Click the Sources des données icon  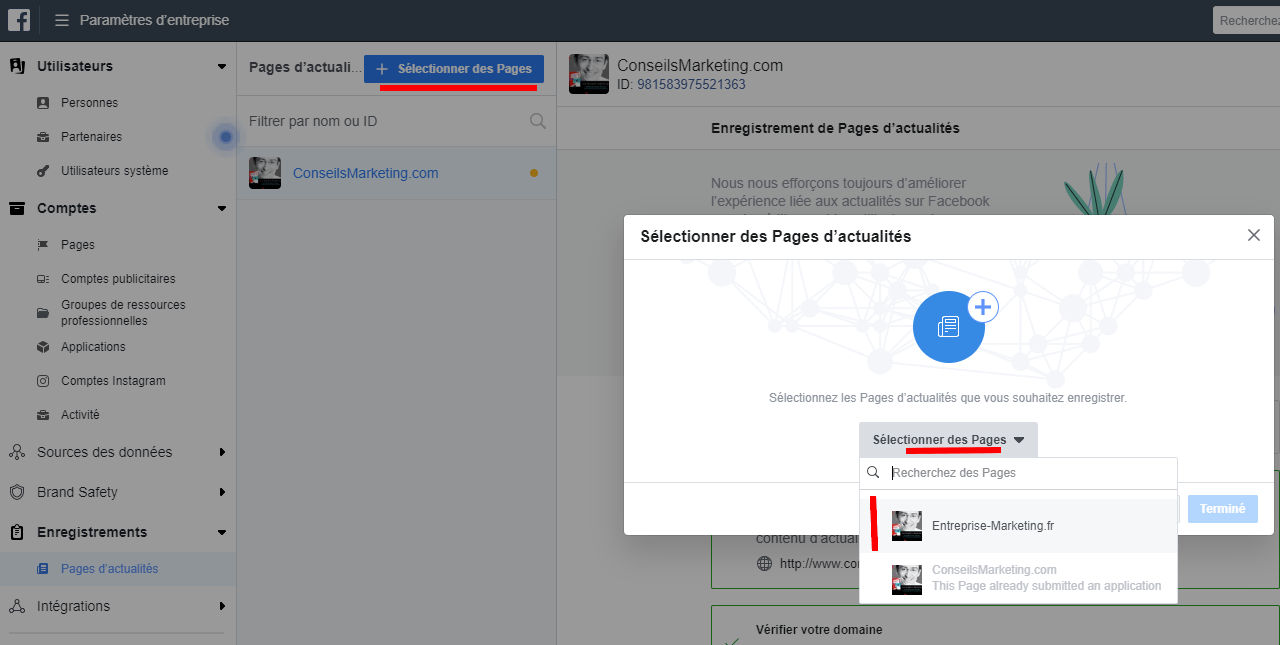coord(17,452)
